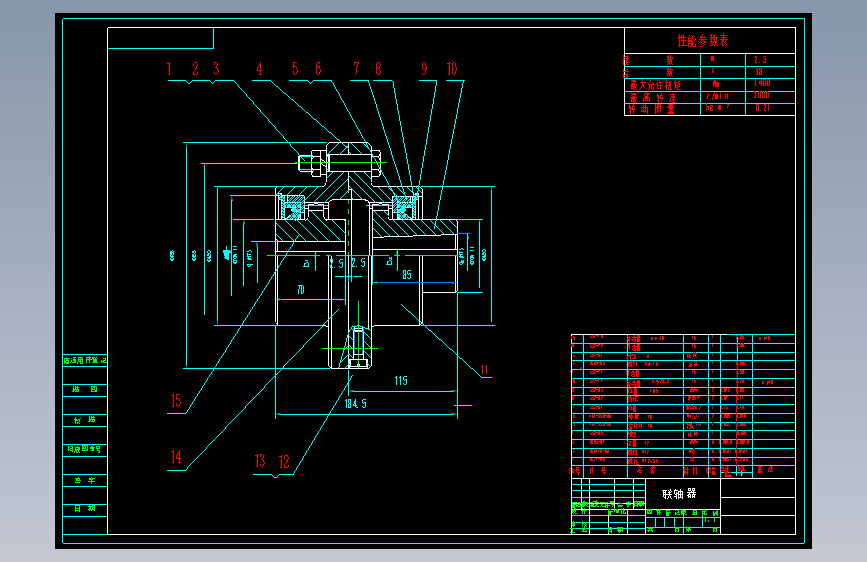Click the 0.21 inertia value cell

tap(762, 108)
